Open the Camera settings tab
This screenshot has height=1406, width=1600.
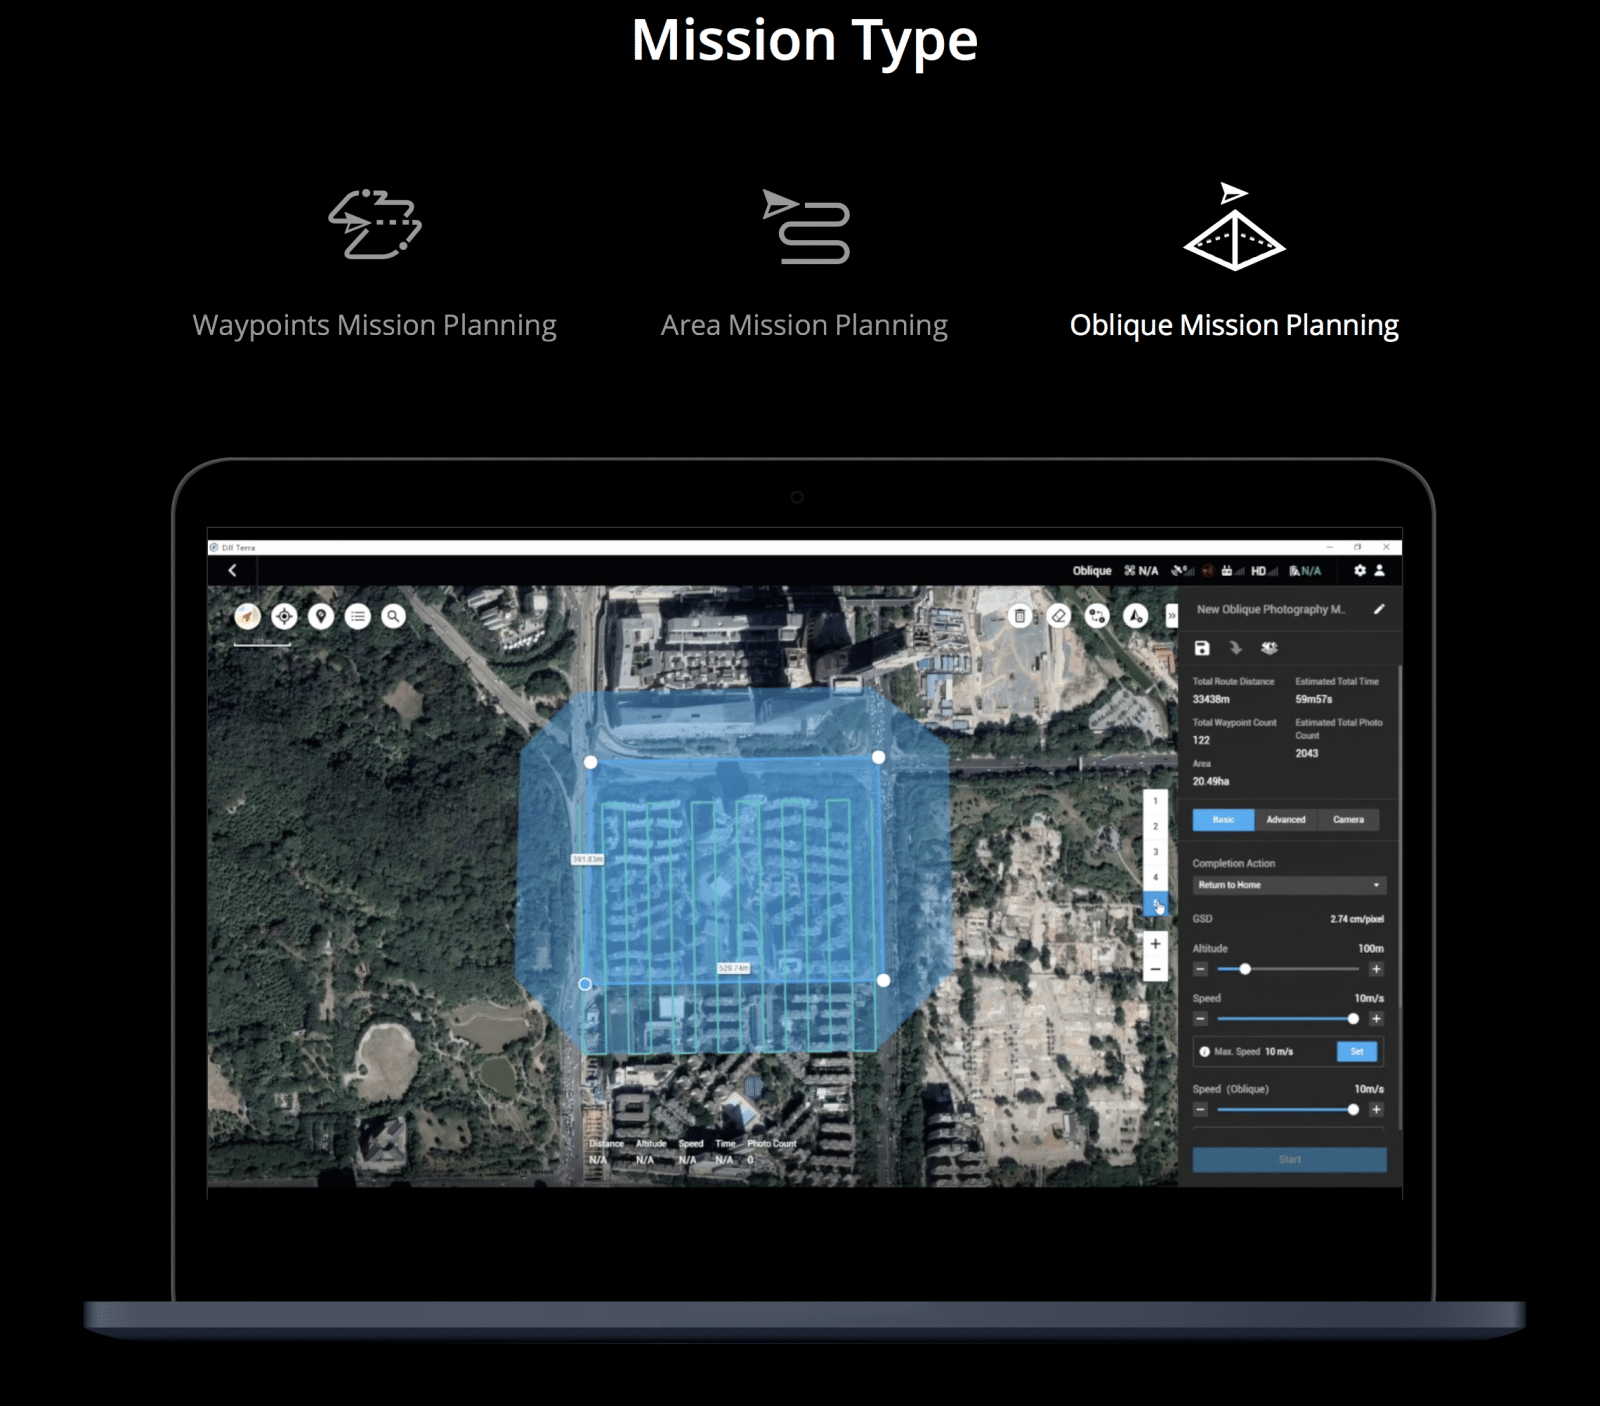1349,820
